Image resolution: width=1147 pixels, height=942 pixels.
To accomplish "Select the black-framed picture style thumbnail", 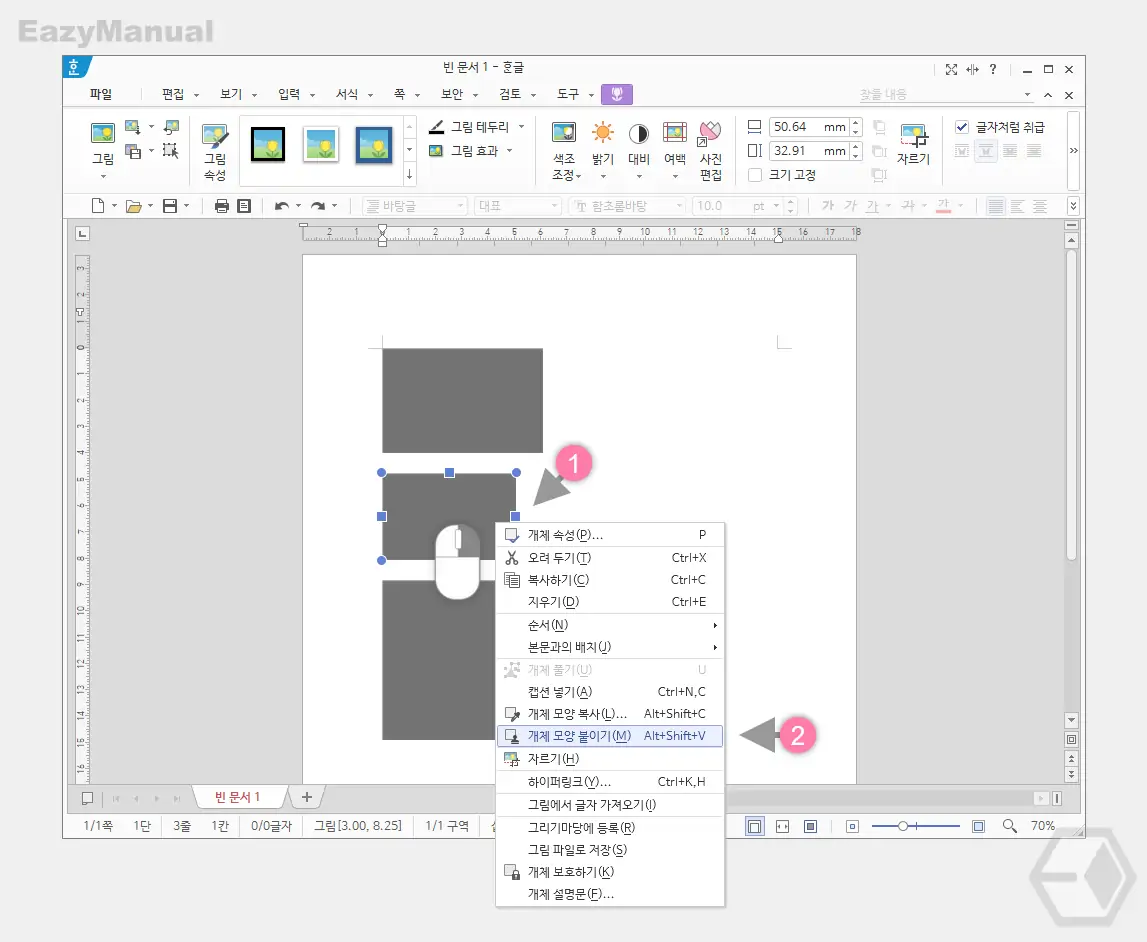I will tap(268, 144).
